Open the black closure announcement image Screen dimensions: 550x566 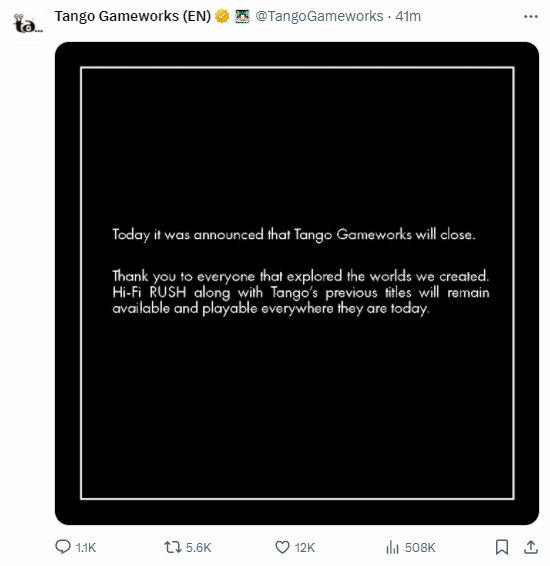297,283
